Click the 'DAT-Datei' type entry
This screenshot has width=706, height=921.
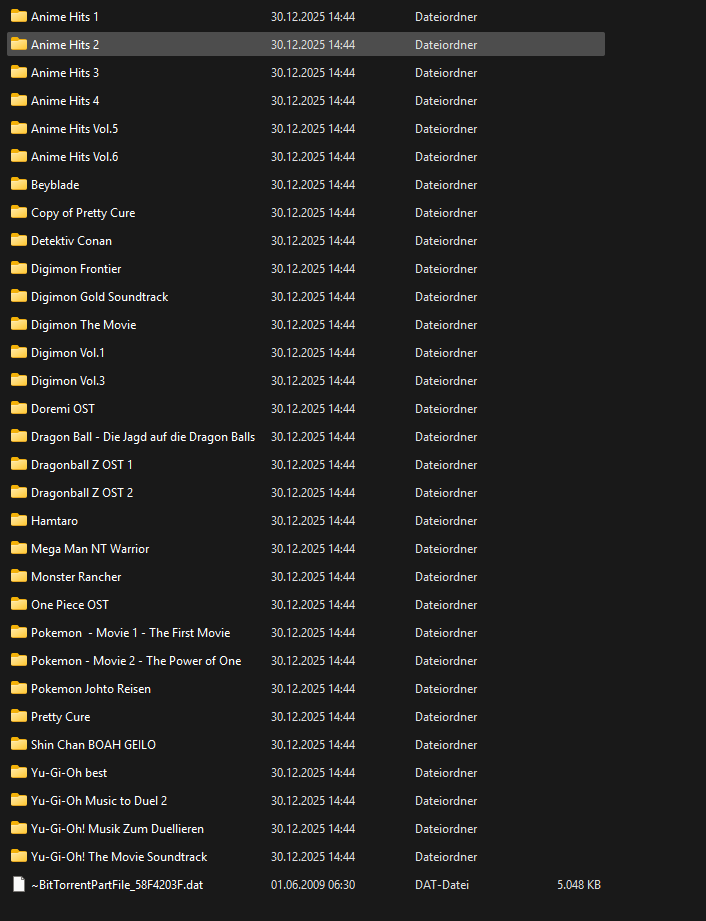(442, 885)
